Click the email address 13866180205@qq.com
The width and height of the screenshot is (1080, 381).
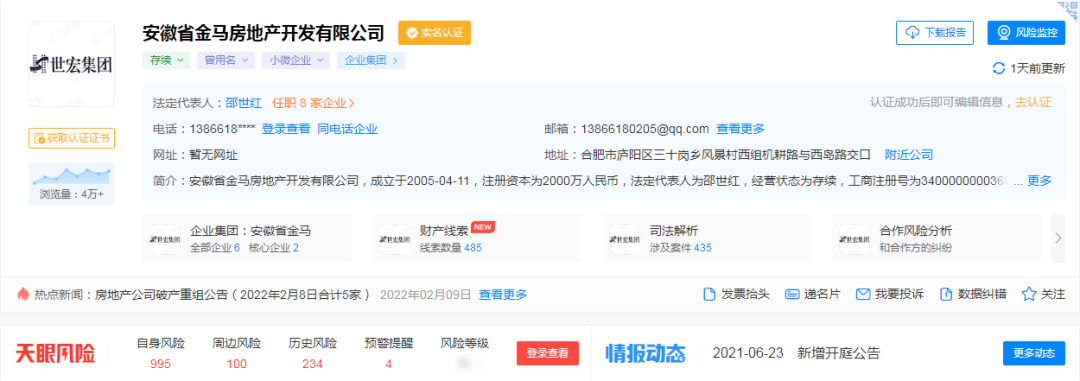(645, 129)
